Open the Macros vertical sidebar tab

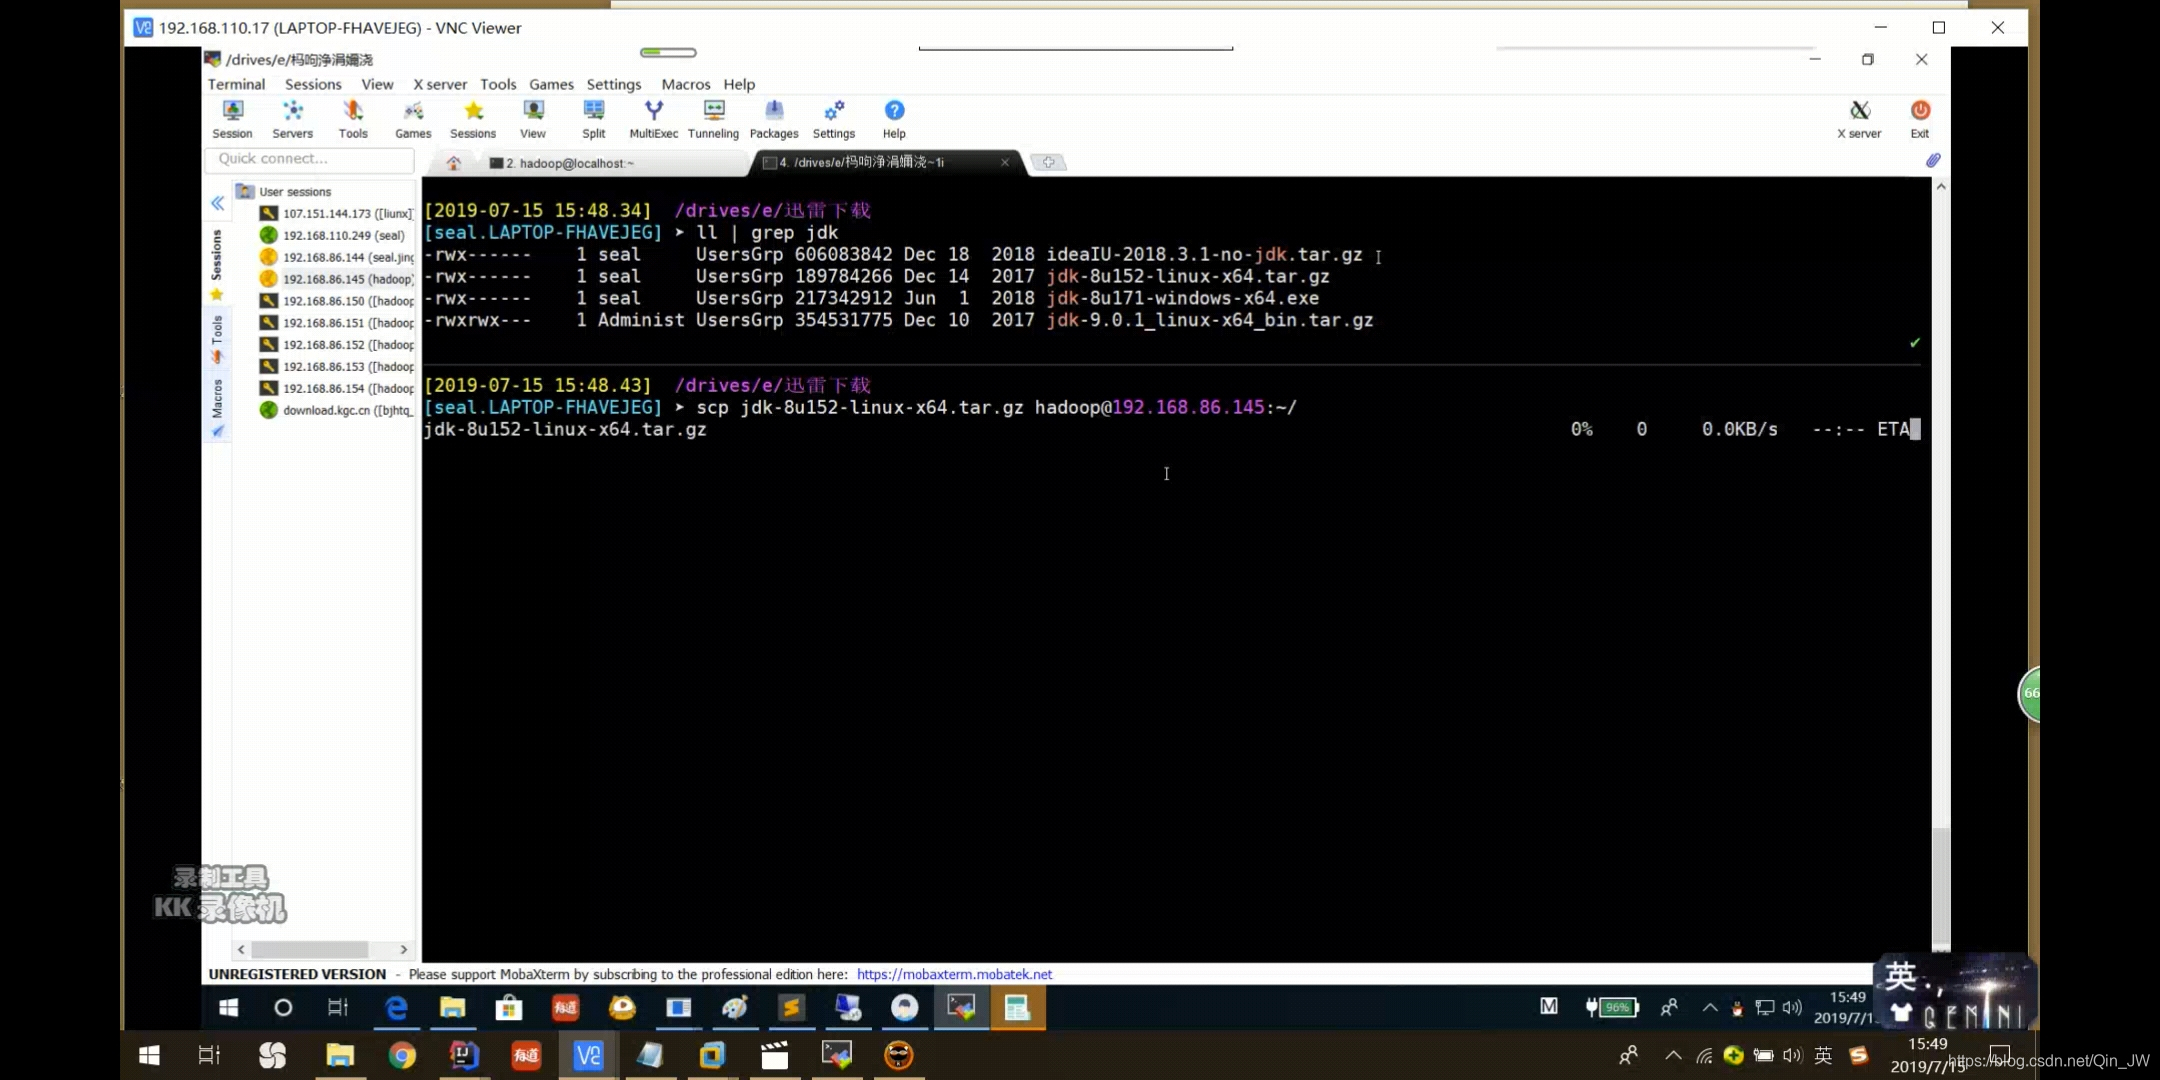pyautogui.click(x=216, y=407)
